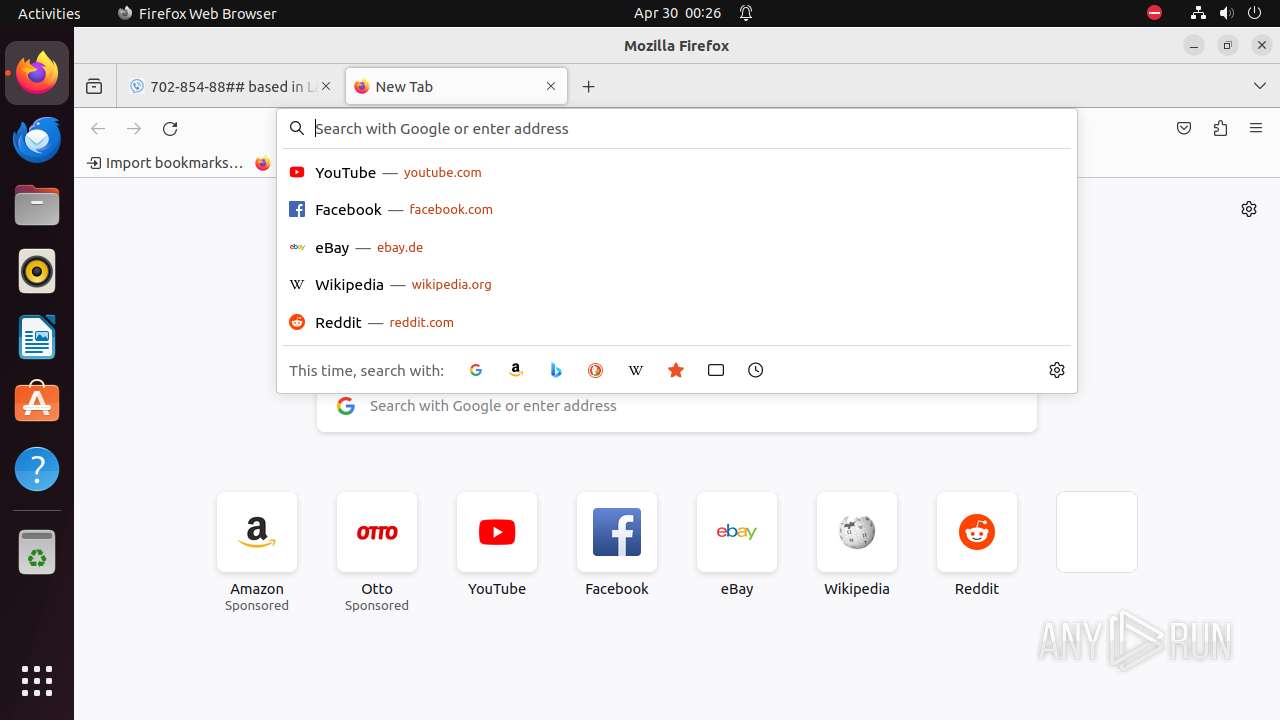Search this time with DuckDuckGo icon
The image size is (1280, 720).
click(x=596, y=370)
